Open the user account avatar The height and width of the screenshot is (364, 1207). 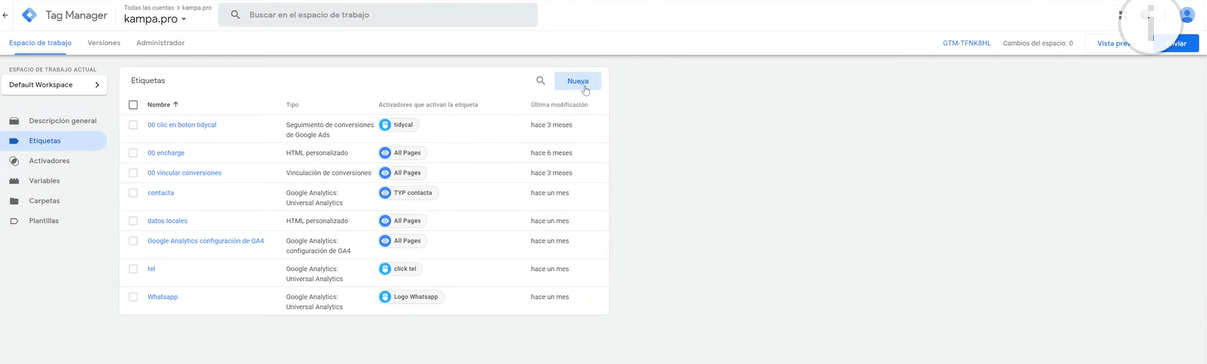(1187, 15)
